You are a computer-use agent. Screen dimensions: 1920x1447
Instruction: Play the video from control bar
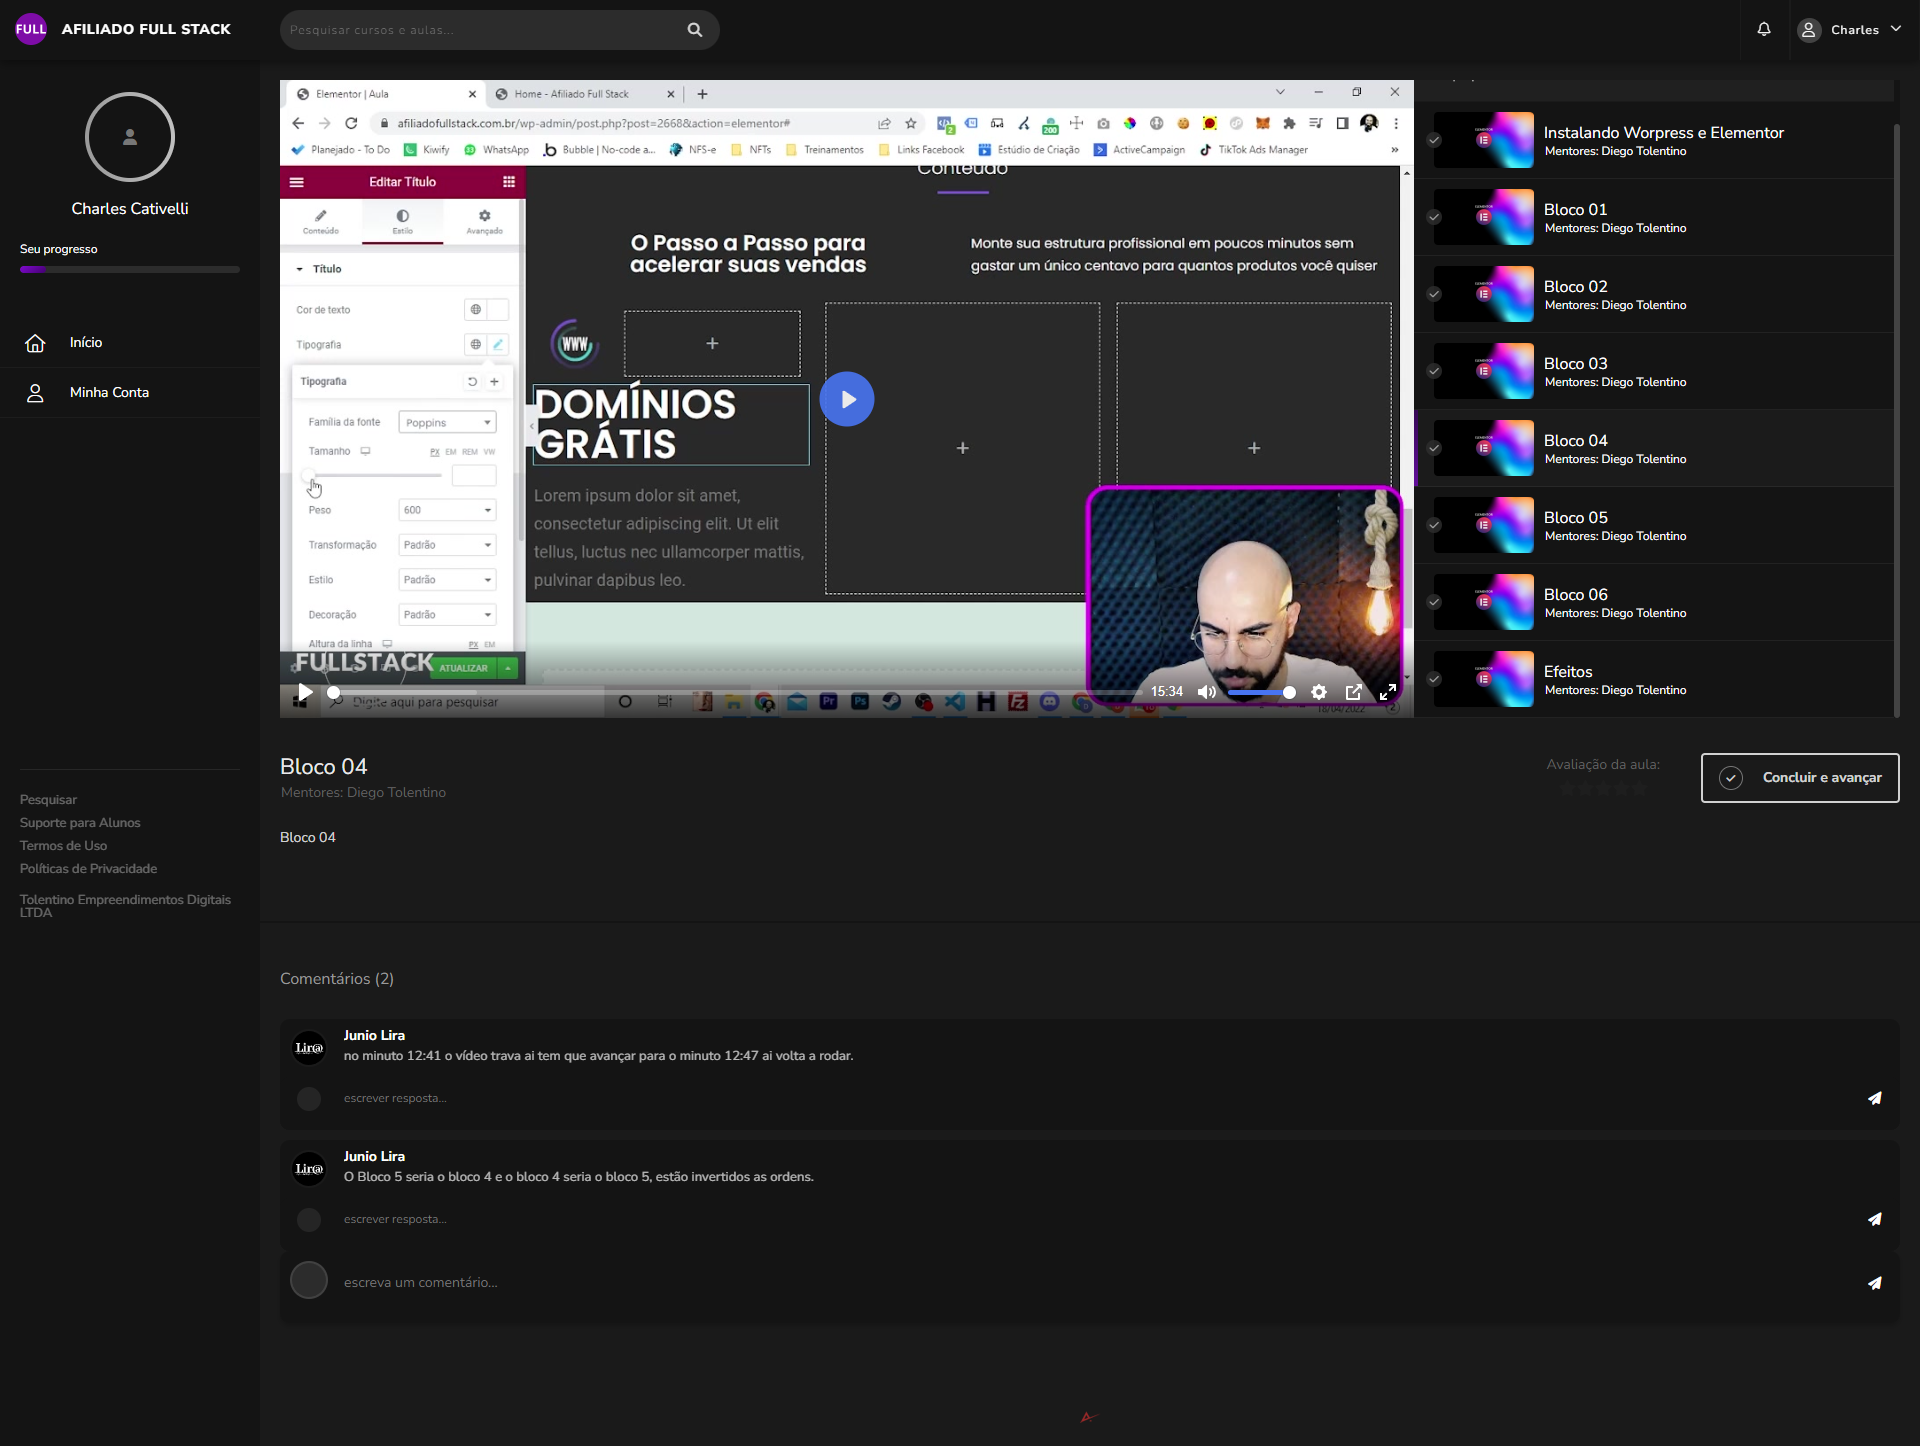point(305,692)
